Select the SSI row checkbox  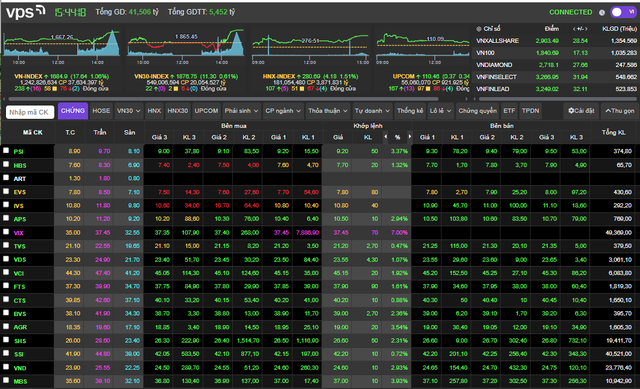pyautogui.click(x=6, y=353)
